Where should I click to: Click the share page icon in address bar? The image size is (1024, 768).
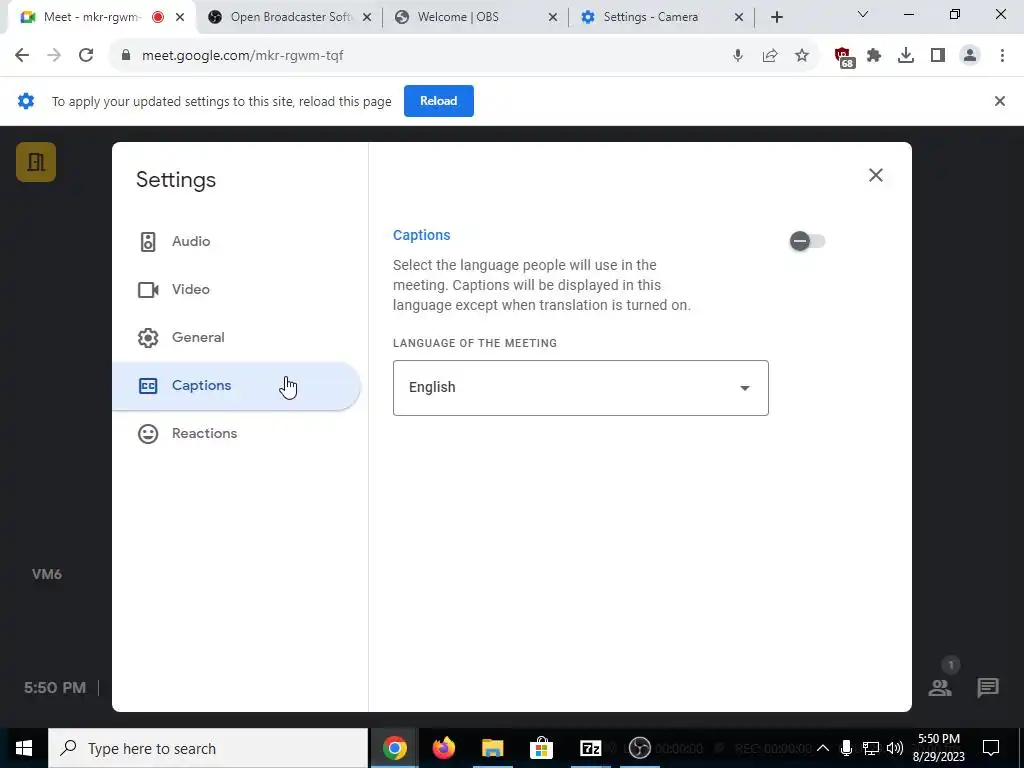point(770,56)
